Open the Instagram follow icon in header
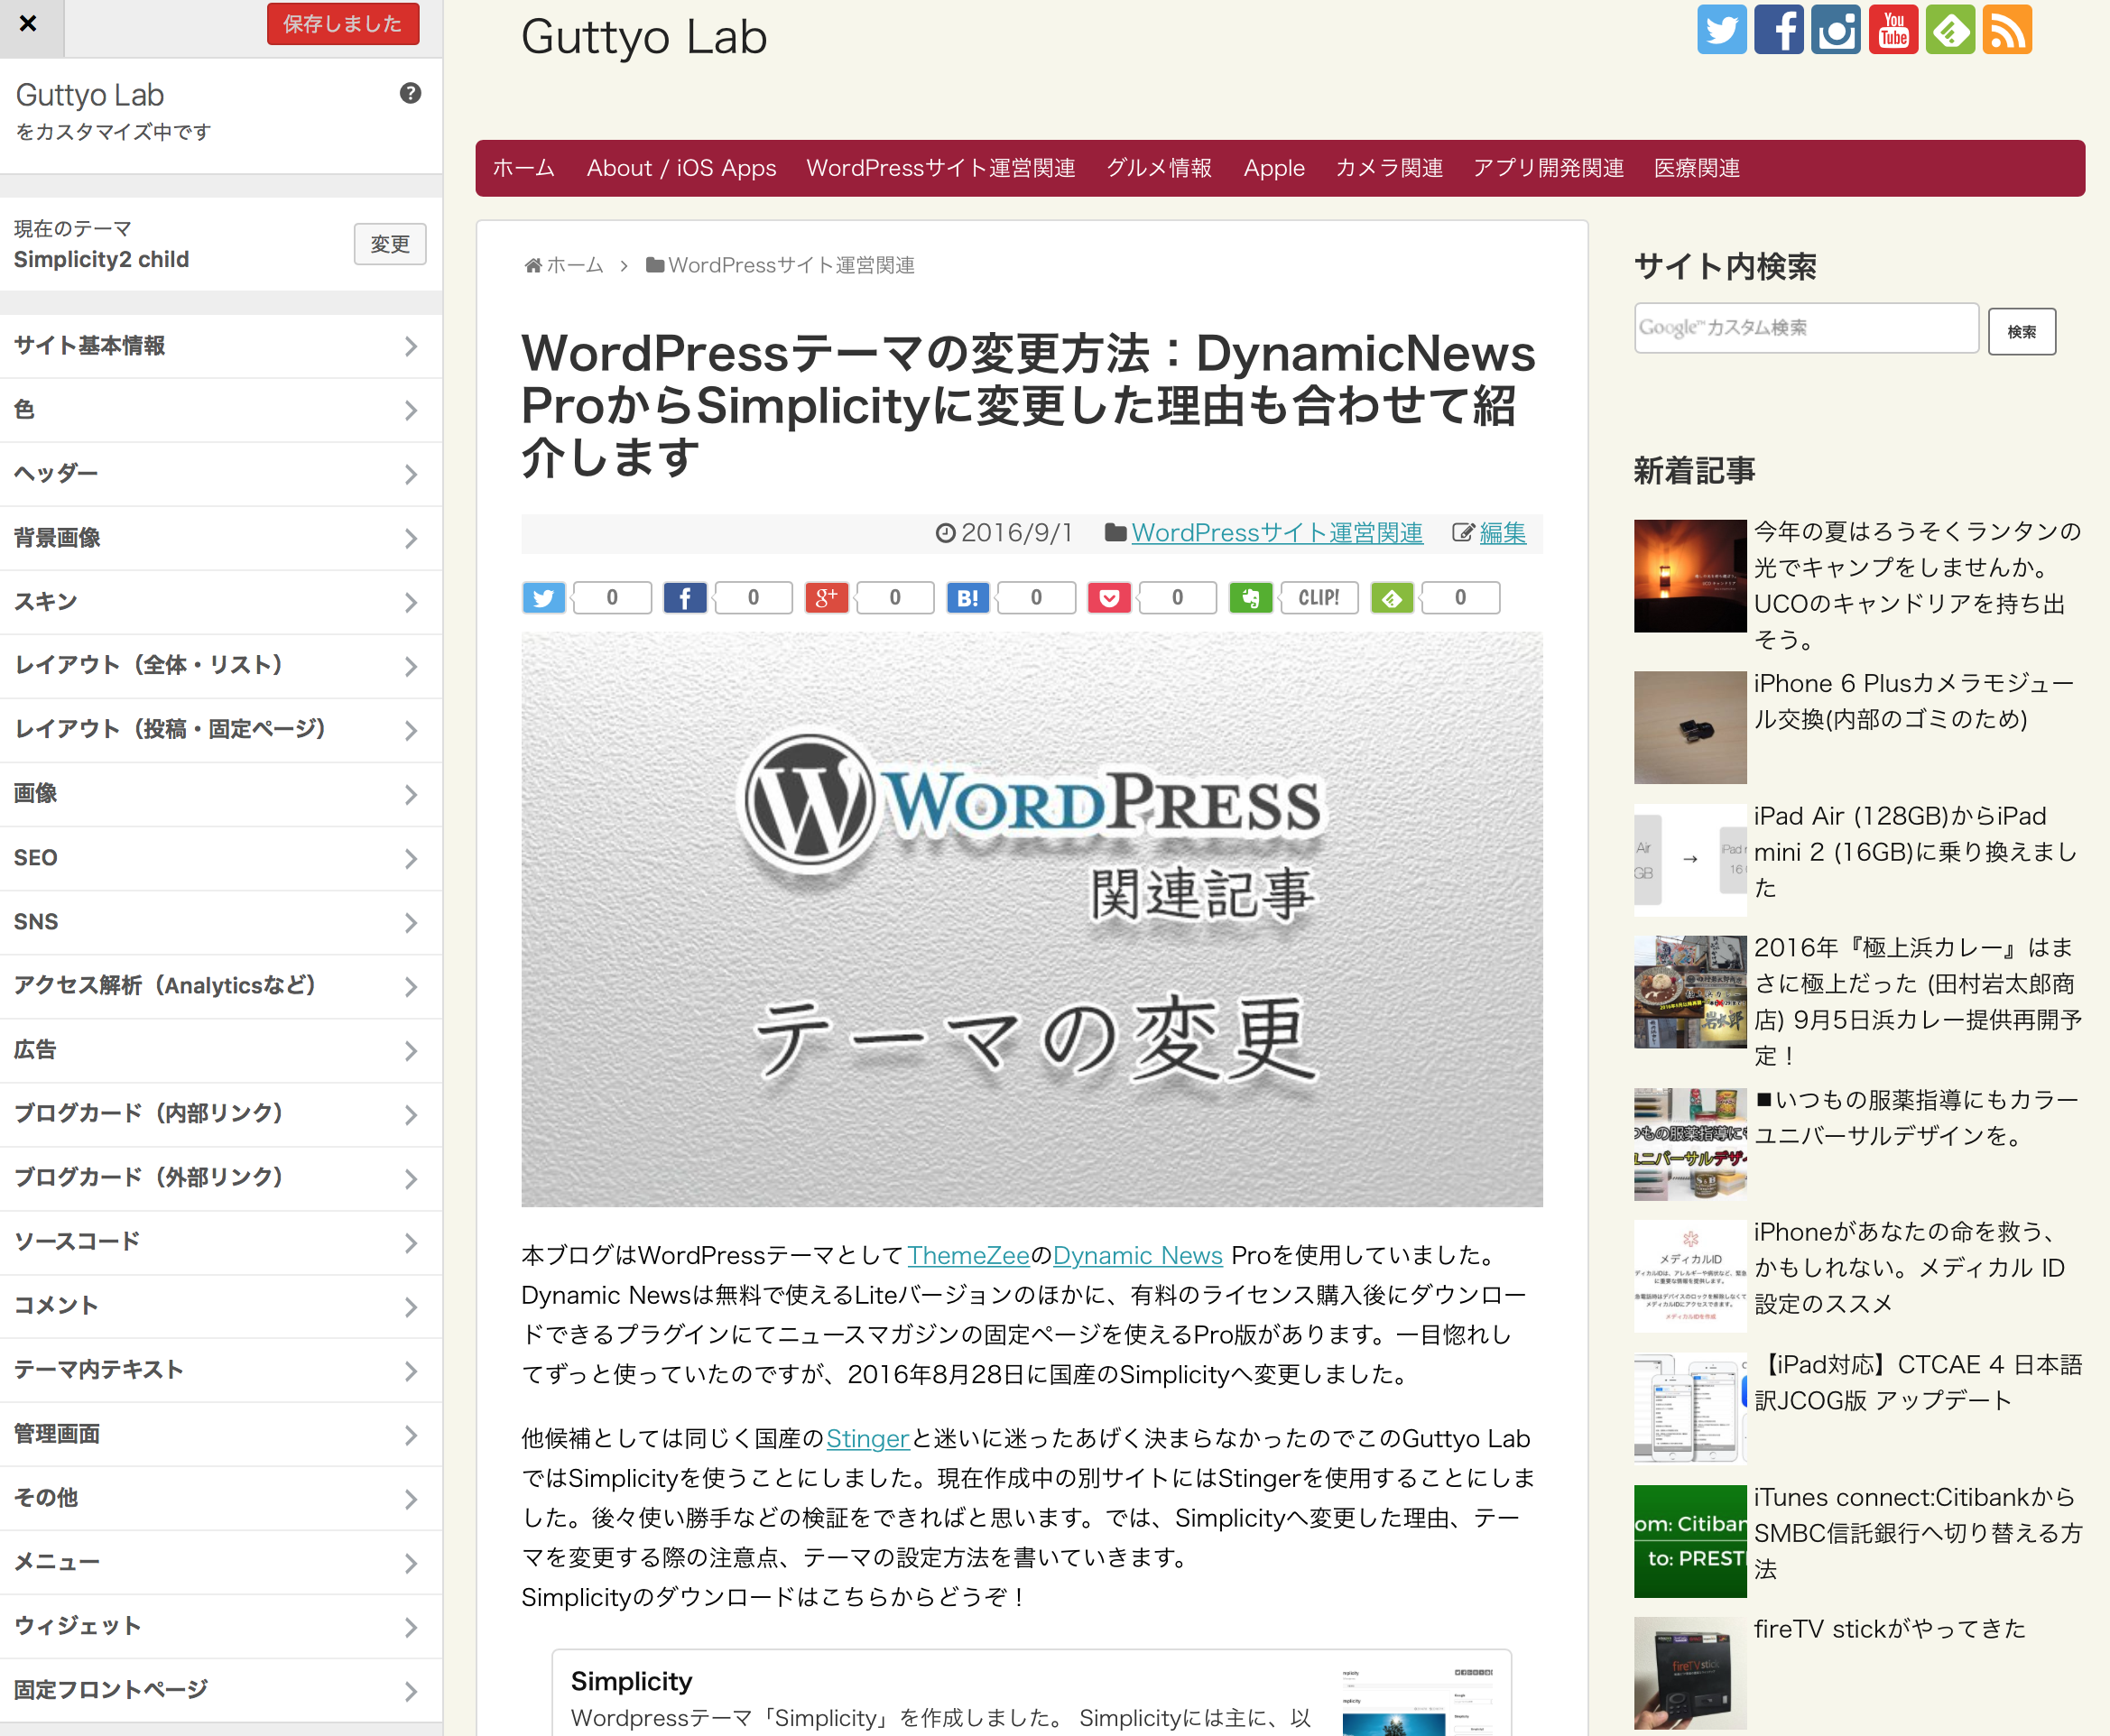This screenshot has width=2110, height=1736. [x=1836, y=29]
